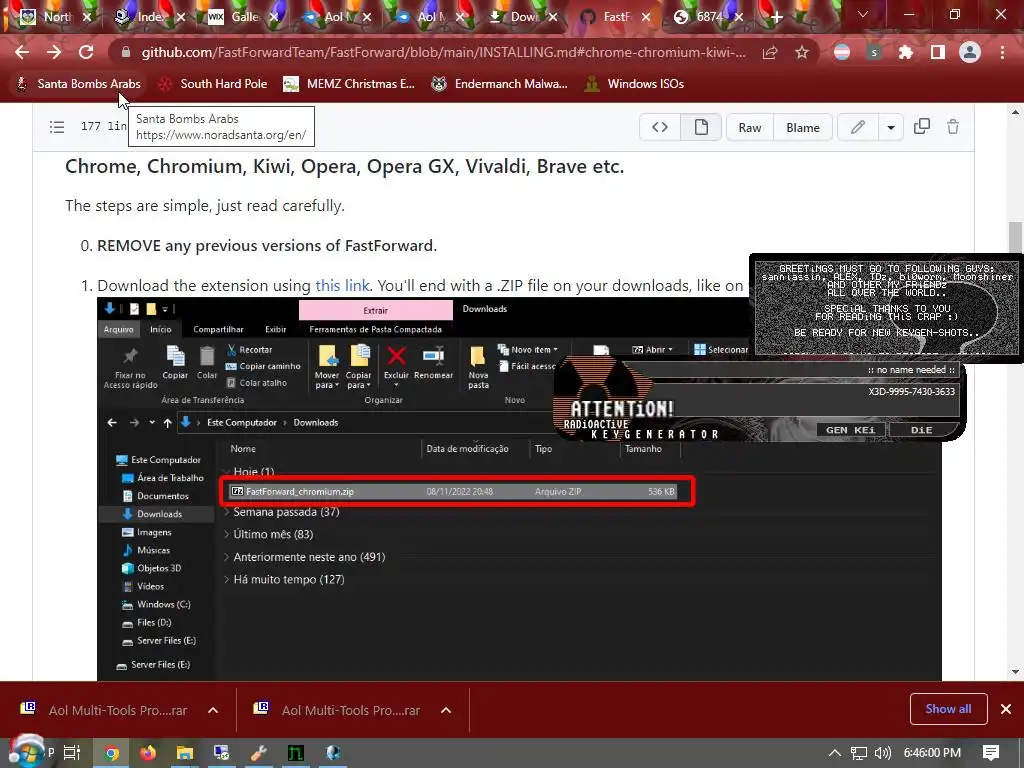
Task: Open the remote desktop taskbar icon
Action: [221, 753]
